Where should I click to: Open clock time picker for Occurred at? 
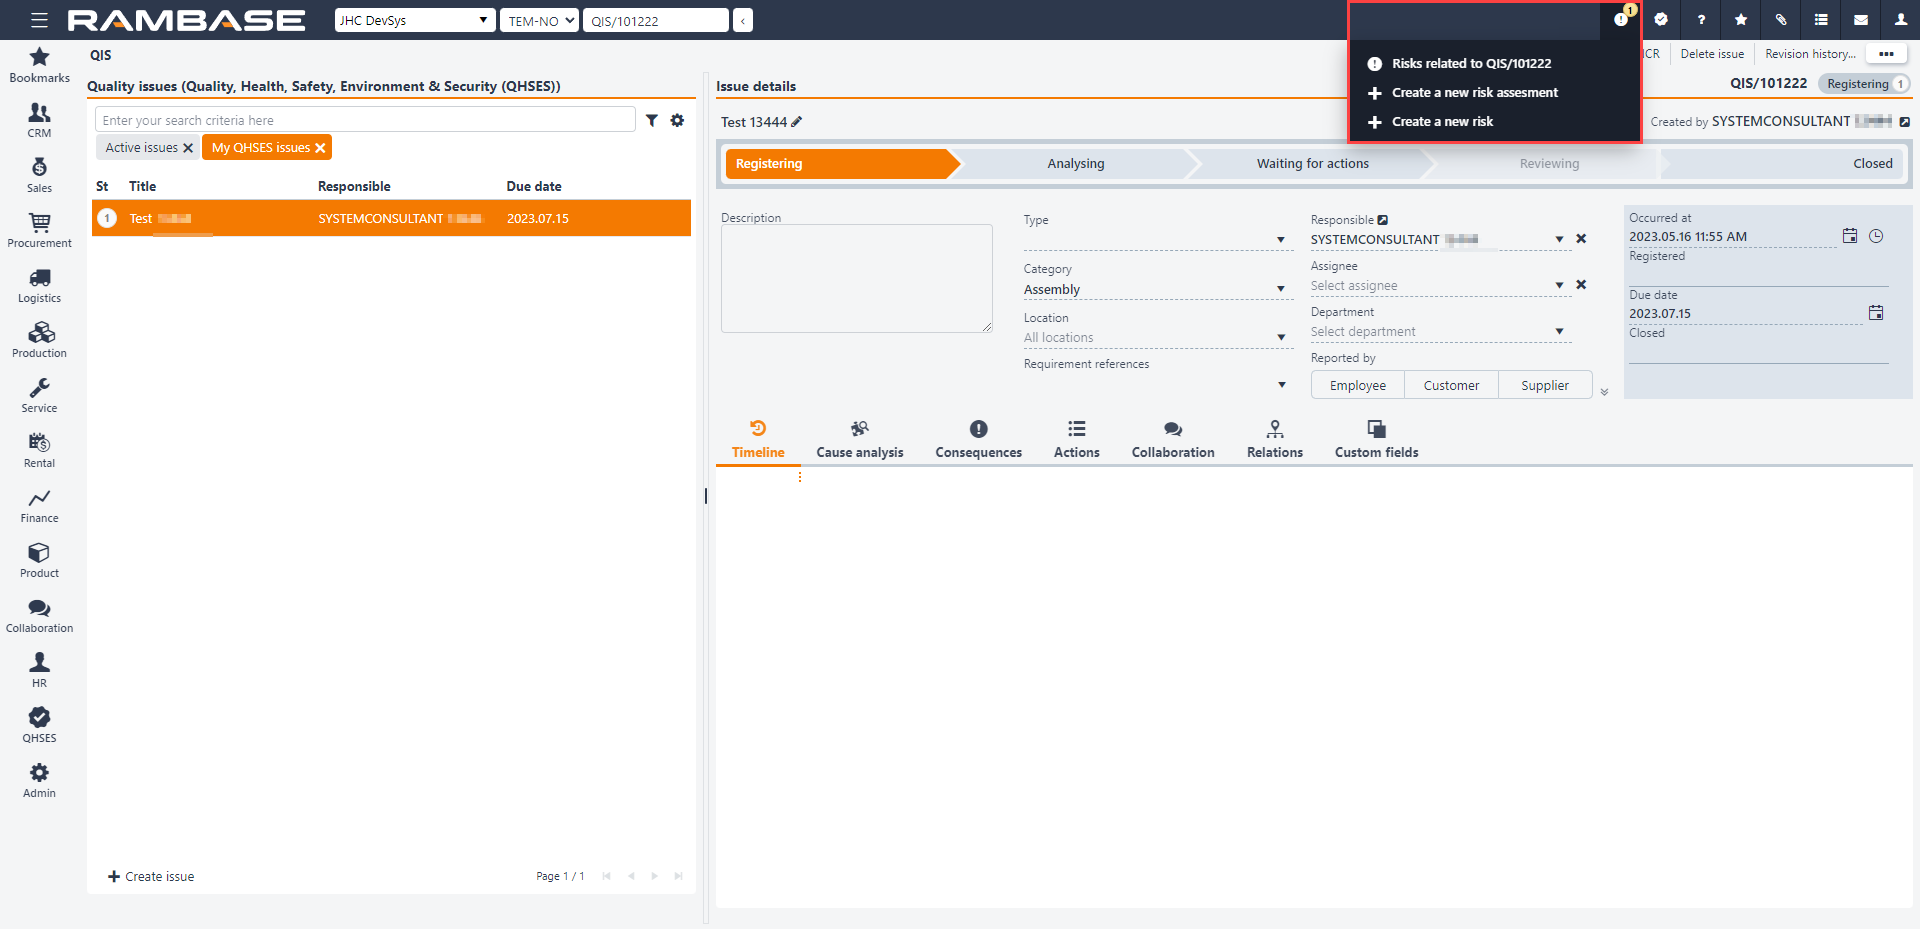[1876, 236]
